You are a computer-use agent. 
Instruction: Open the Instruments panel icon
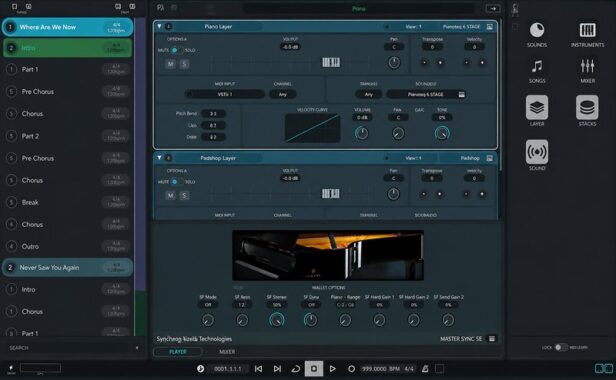click(x=587, y=30)
